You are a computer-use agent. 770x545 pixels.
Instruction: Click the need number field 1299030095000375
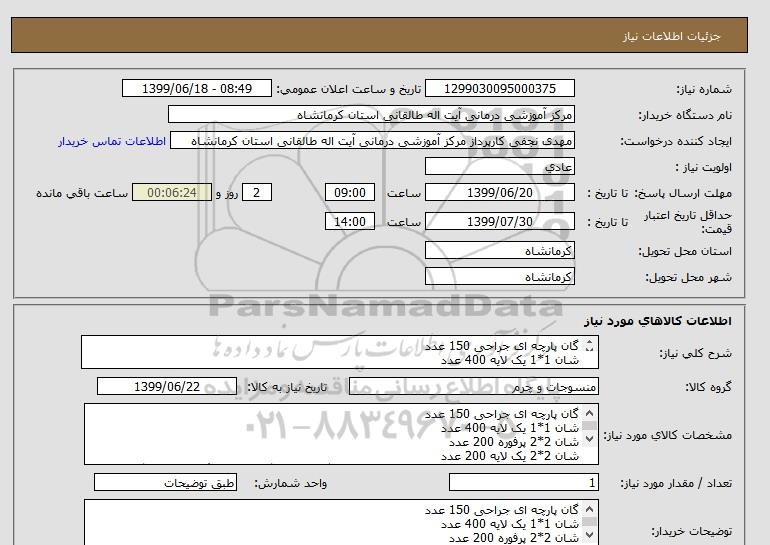[499, 88]
